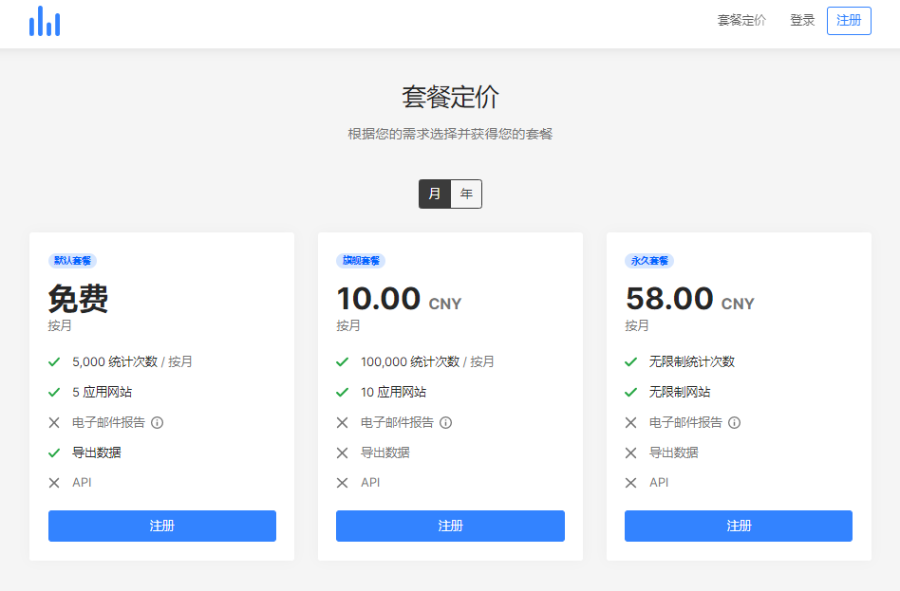Show email report info in 默认套餐 card
Screen dimensions: 900x591
[157, 423]
